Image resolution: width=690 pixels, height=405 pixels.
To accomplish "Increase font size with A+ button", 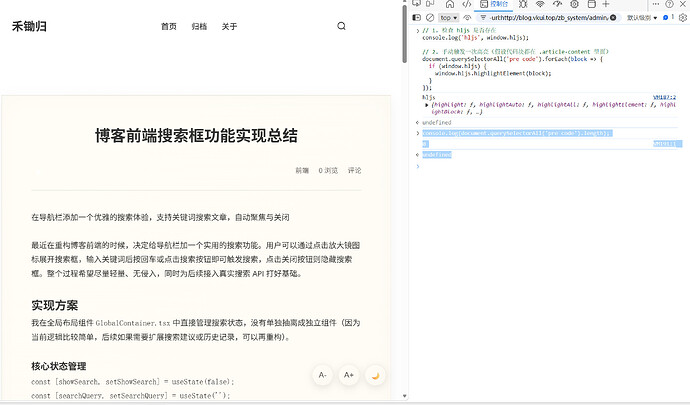I will [x=349, y=375].
